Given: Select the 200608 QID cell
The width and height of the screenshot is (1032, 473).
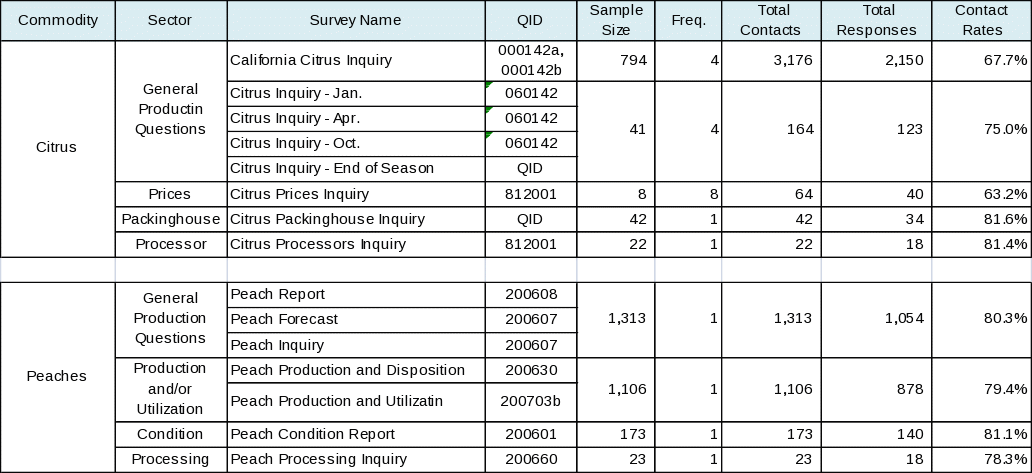Looking at the screenshot, I should pos(531,295).
